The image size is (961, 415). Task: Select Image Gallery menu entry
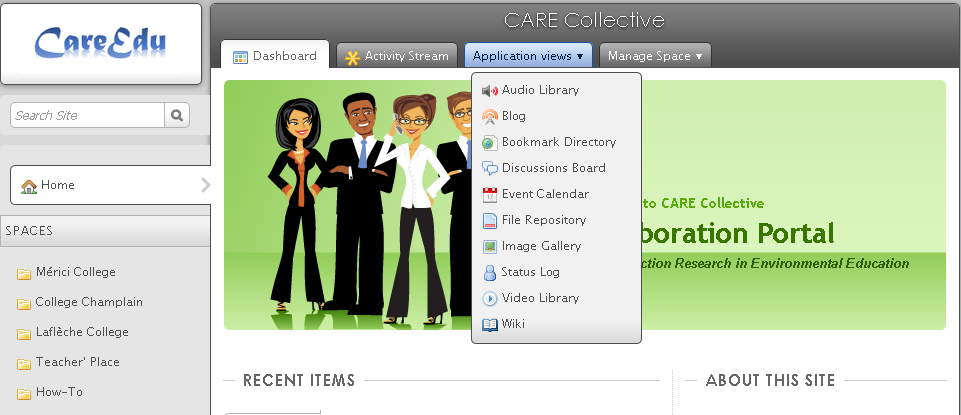pyautogui.click(x=556, y=246)
